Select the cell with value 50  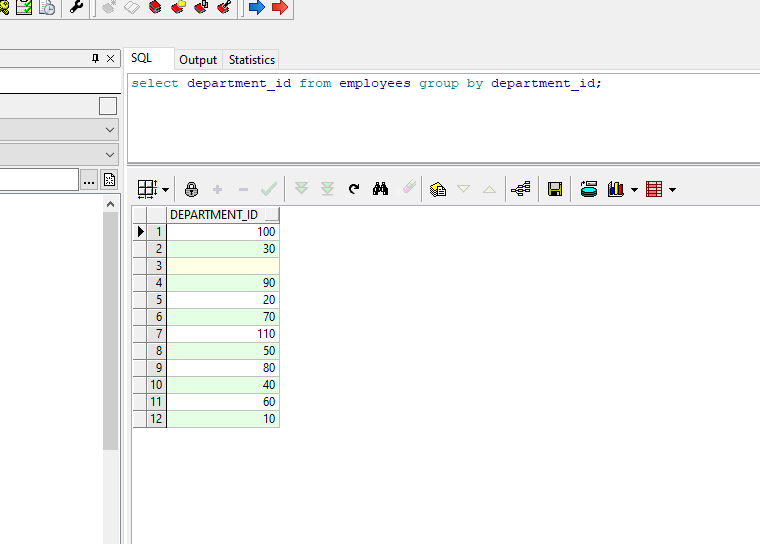223,351
